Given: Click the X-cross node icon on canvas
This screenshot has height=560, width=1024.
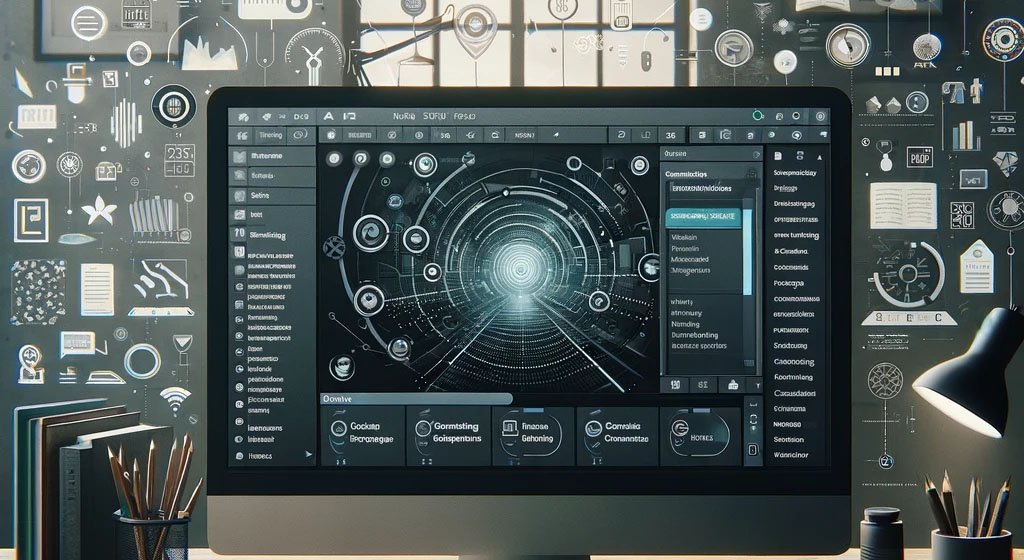Looking at the screenshot, I should pos(336,247).
